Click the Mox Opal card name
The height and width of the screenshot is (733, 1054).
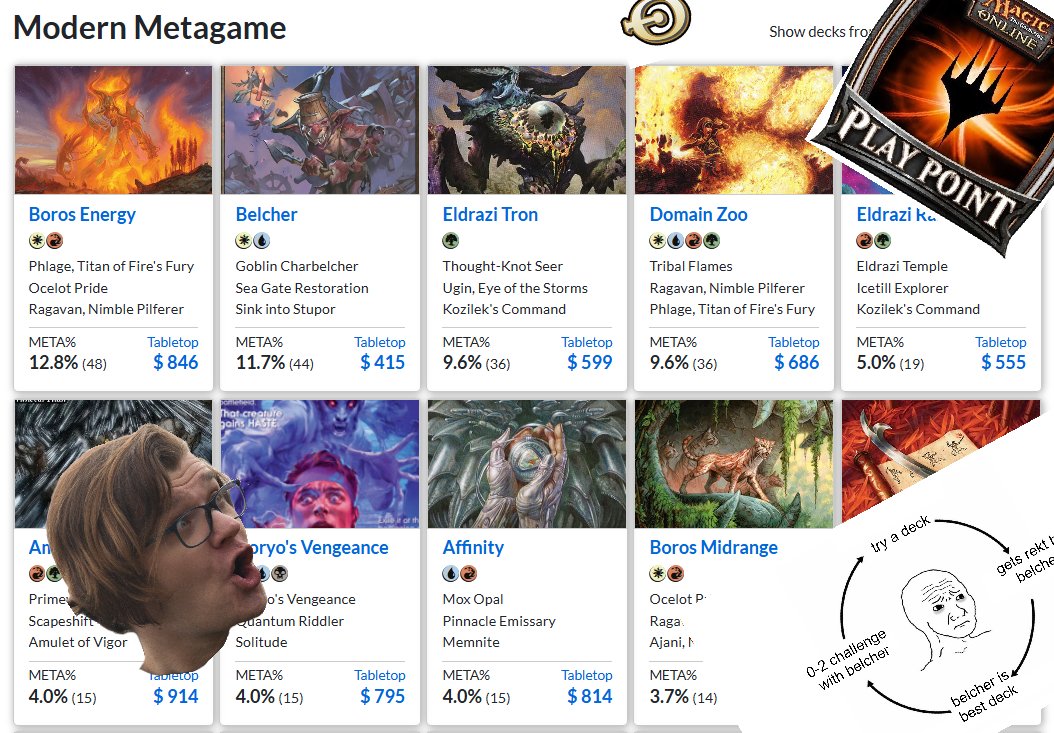(x=473, y=599)
